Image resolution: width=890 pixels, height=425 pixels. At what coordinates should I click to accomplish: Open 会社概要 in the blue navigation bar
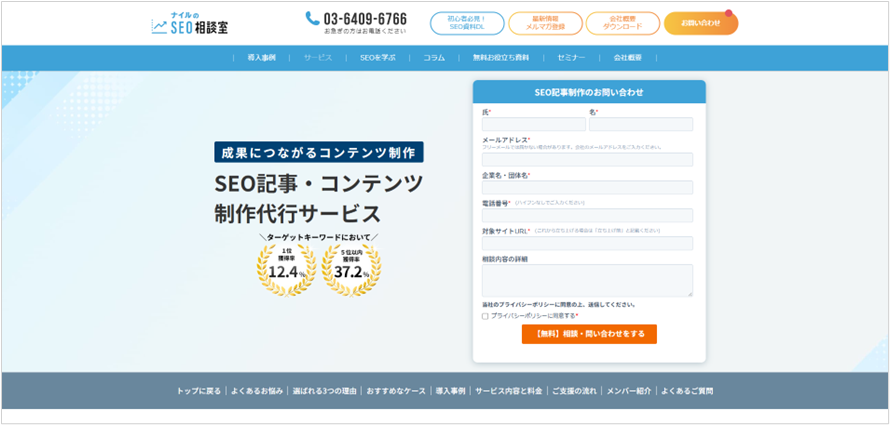(x=628, y=58)
